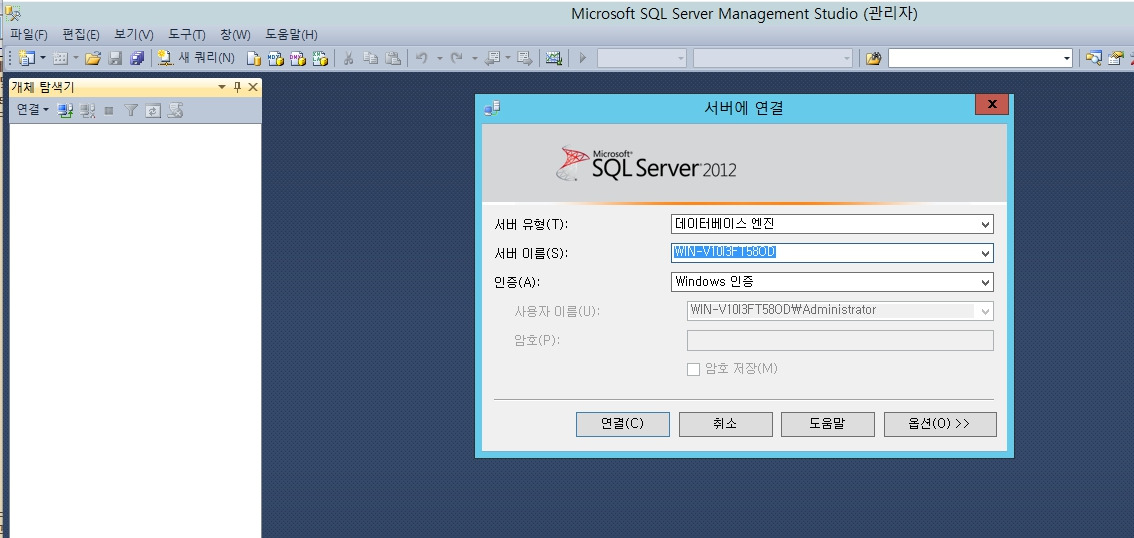Viewport: 1134px width, 538px height.
Task: Click the 옵션(O) >> button
Action: tap(939, 424)
